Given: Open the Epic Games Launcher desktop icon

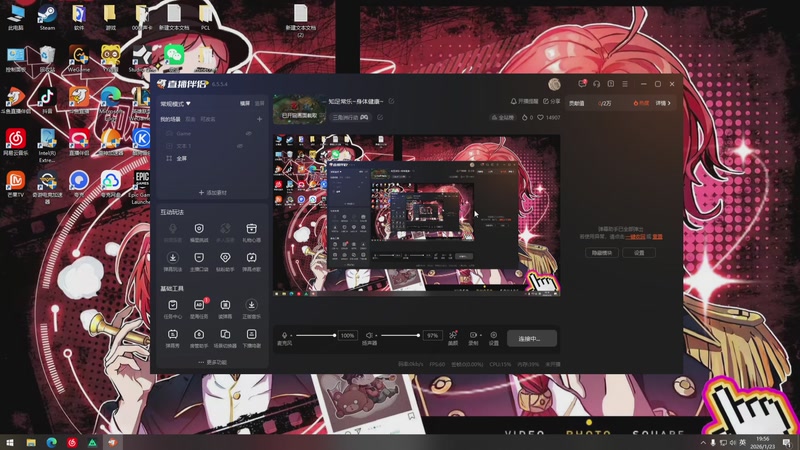Looking at the screenshot, I should pyautogui.click(x=142, y=187).
